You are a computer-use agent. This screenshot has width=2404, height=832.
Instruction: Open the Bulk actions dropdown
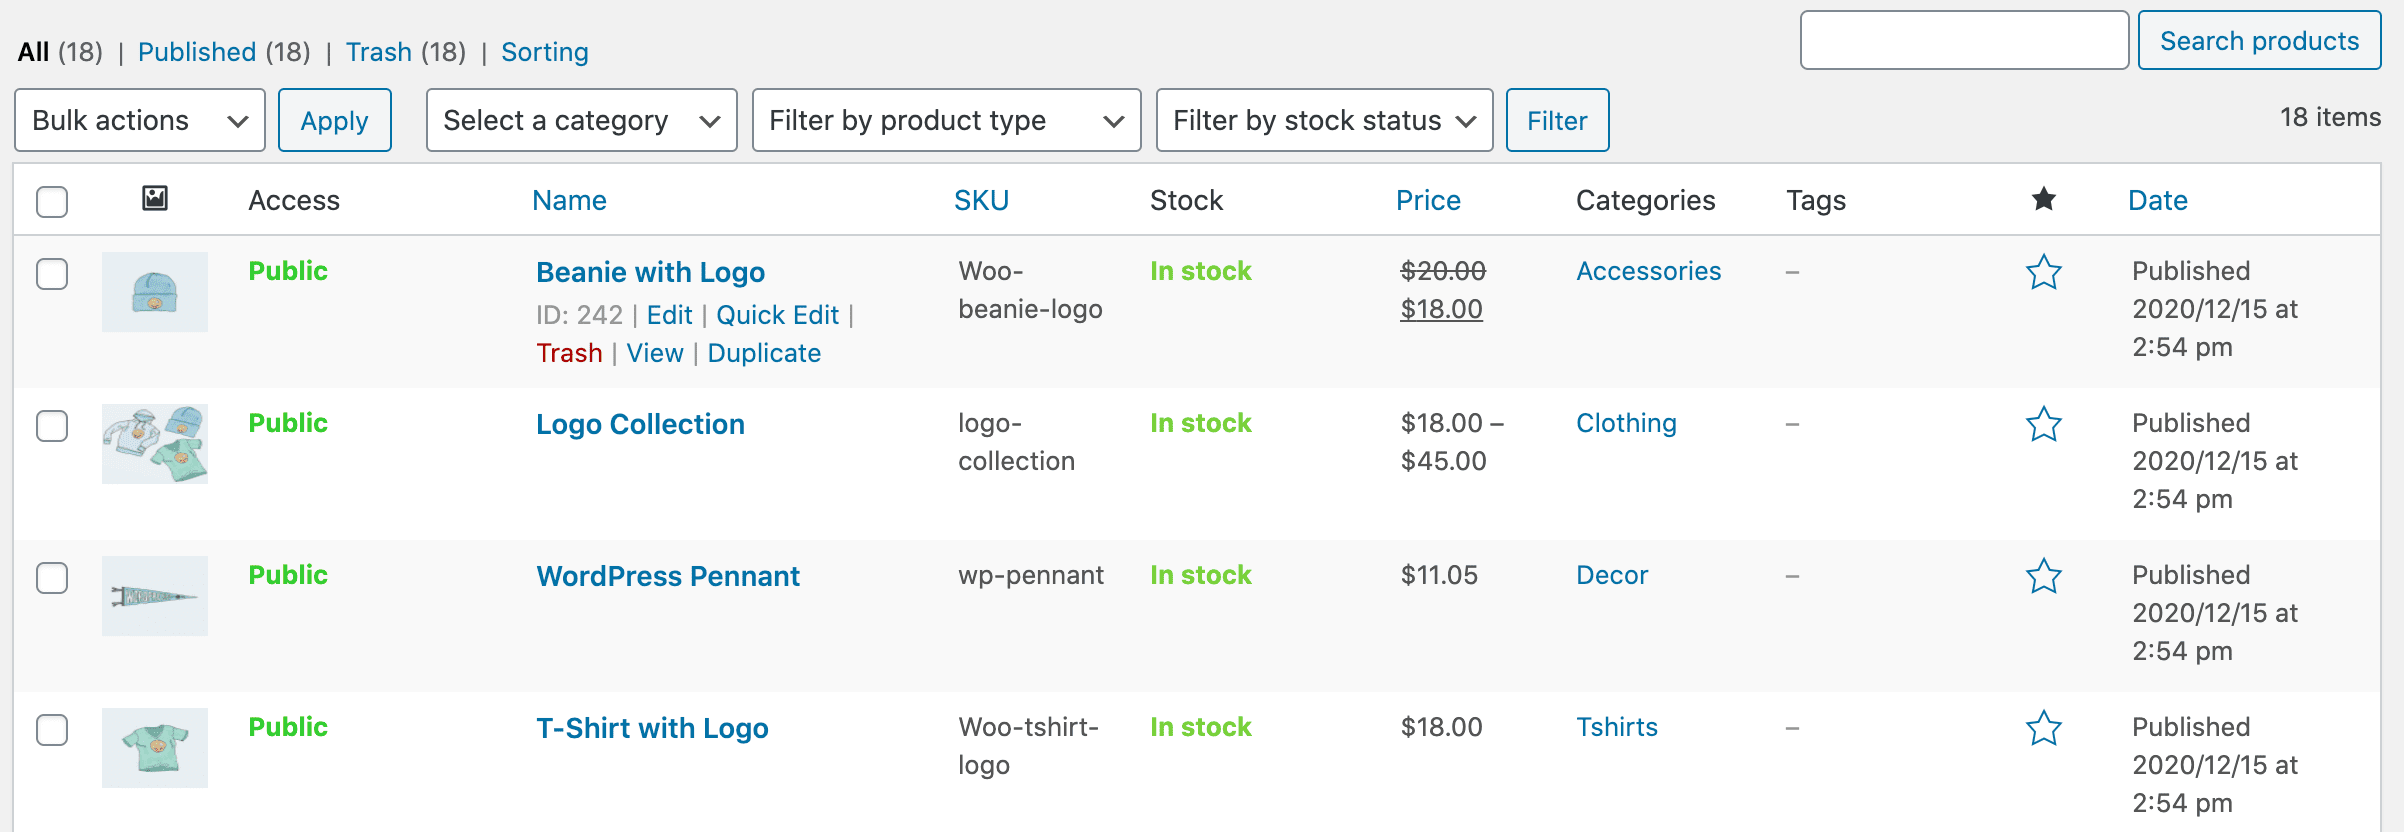140,120
